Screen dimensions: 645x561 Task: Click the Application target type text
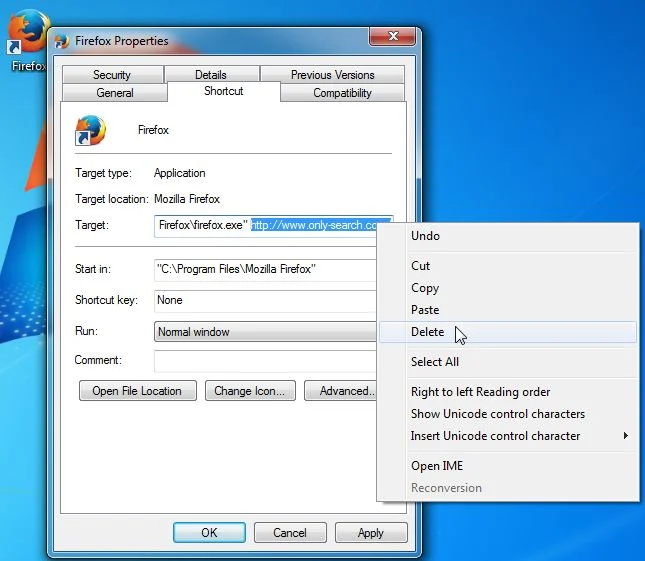click(x=180, y=173)
